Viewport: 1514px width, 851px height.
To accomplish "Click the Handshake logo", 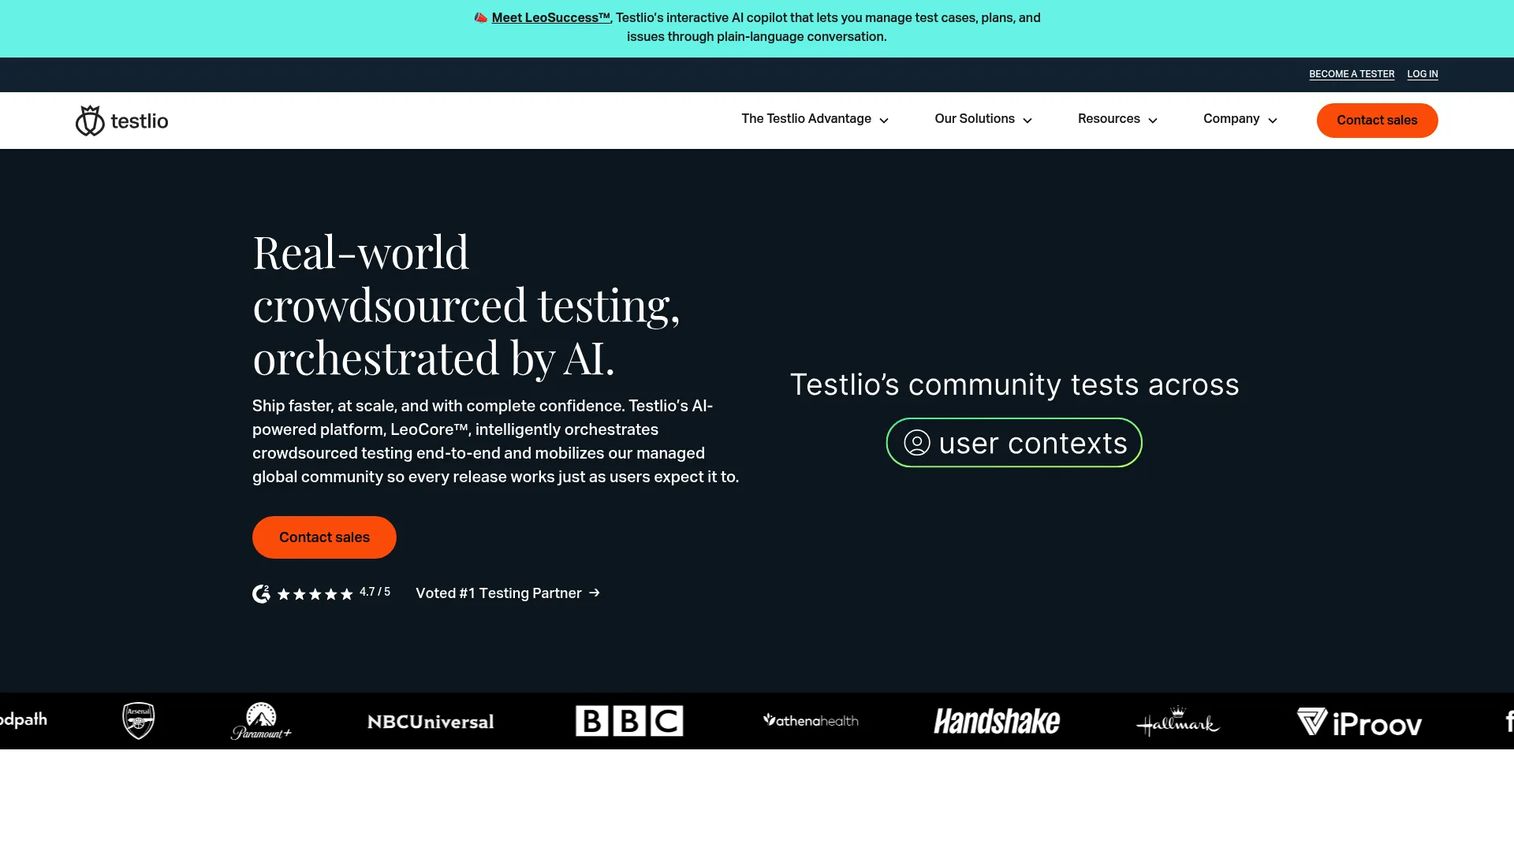I will coord(997,721).
